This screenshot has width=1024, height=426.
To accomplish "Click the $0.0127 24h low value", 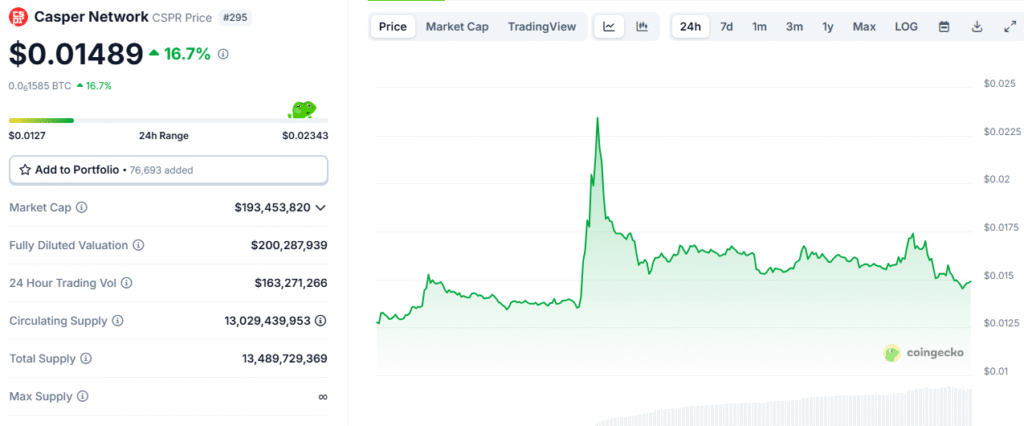I will (x=27, y=136).
